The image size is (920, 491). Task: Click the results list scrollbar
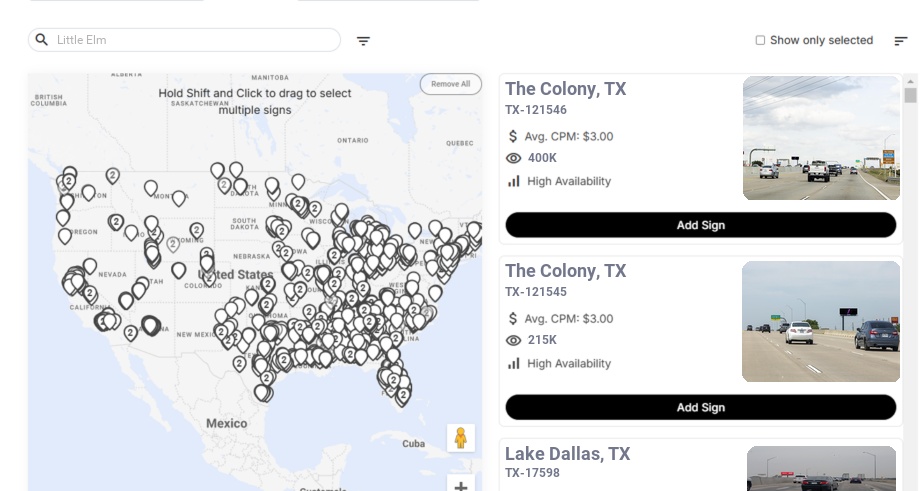[910, 96]
